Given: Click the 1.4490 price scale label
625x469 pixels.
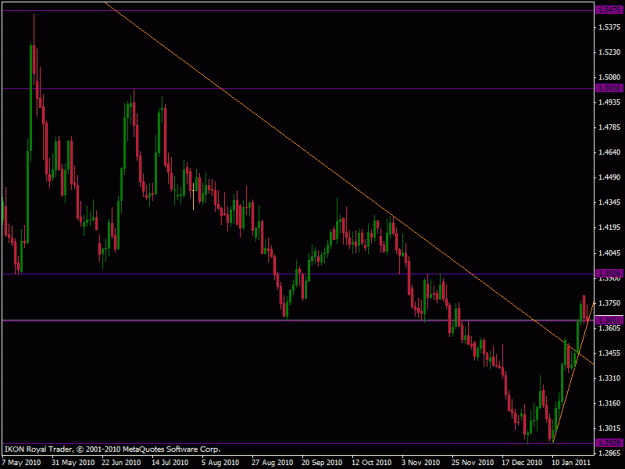Looking at the screenshot, I should click(x=609, y=177).
